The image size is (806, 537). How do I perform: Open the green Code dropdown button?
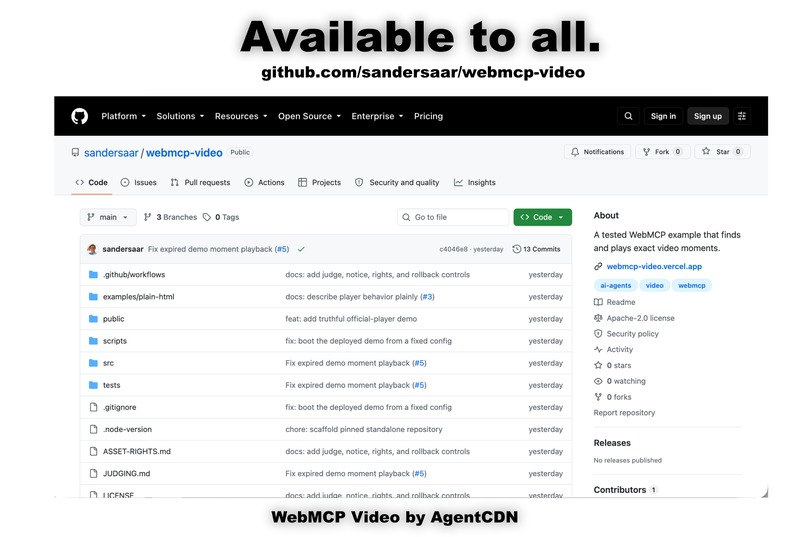pyautogui.click(x=542, y=217)
